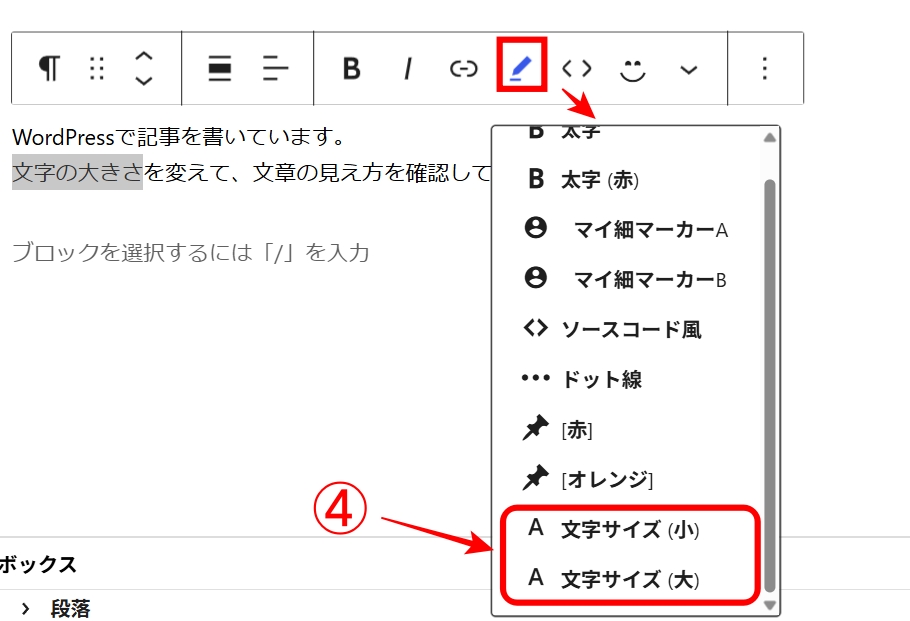The height and width of the screenshot is (621, 910).
Task: Click the code icon beside ソースコード風
Action: 535,328
